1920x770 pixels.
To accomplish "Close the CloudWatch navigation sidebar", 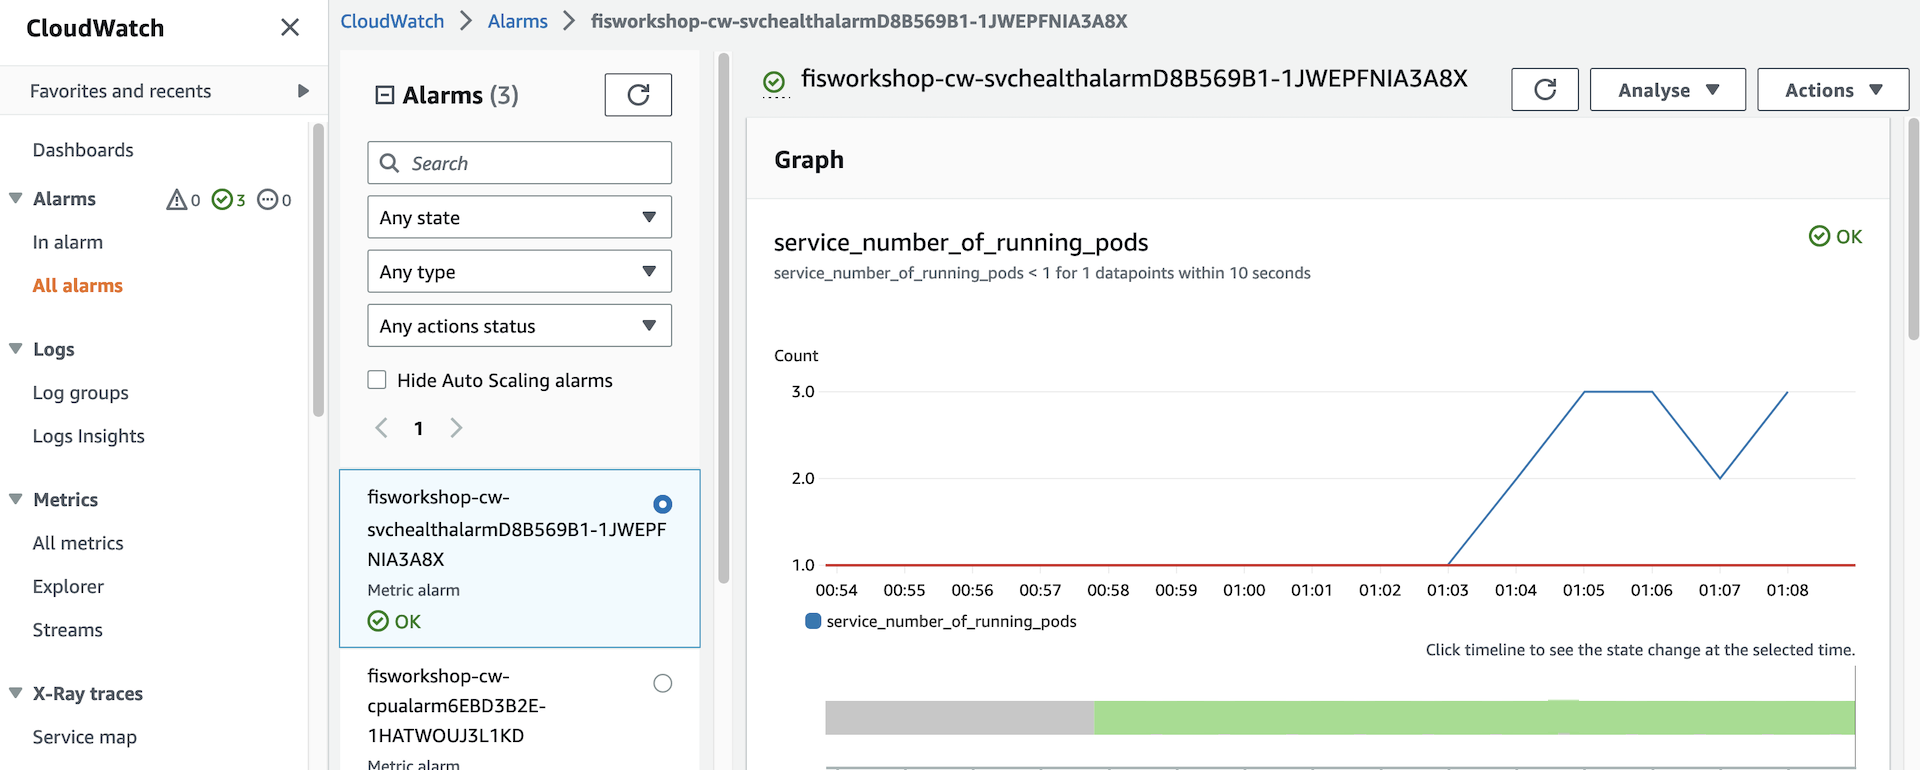I will (x=290, y=28).
